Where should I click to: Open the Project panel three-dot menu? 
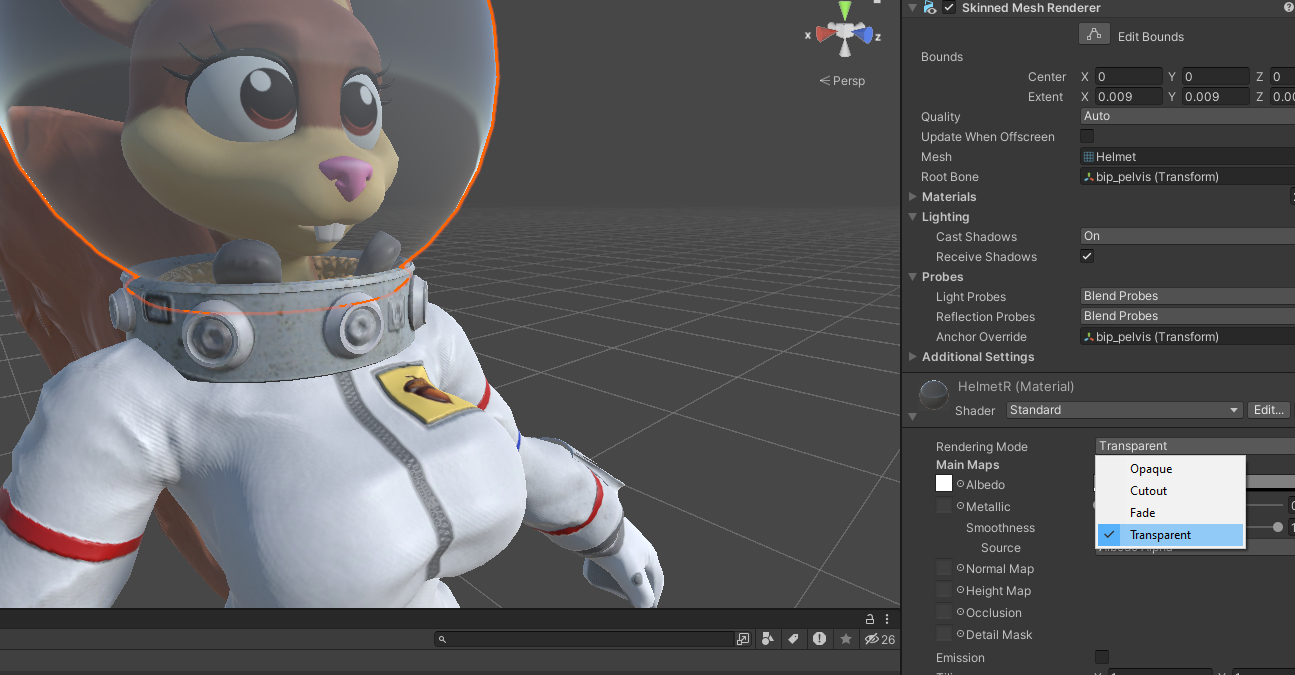(888, 619)
